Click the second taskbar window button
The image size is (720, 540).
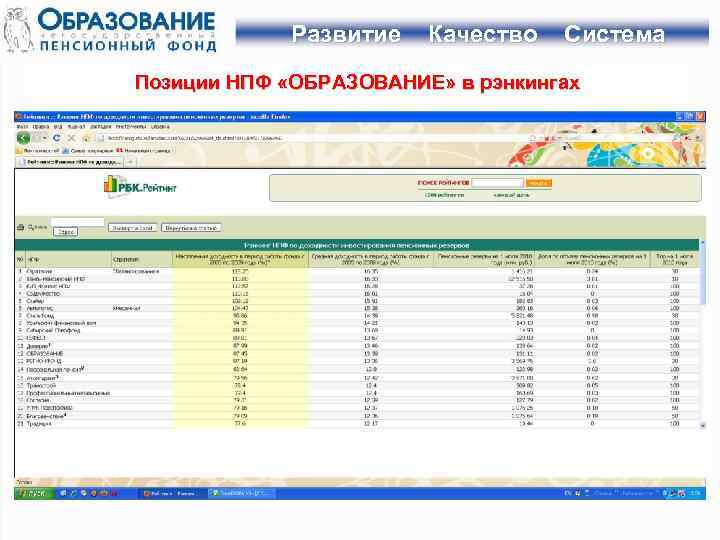tap(241, 494)
